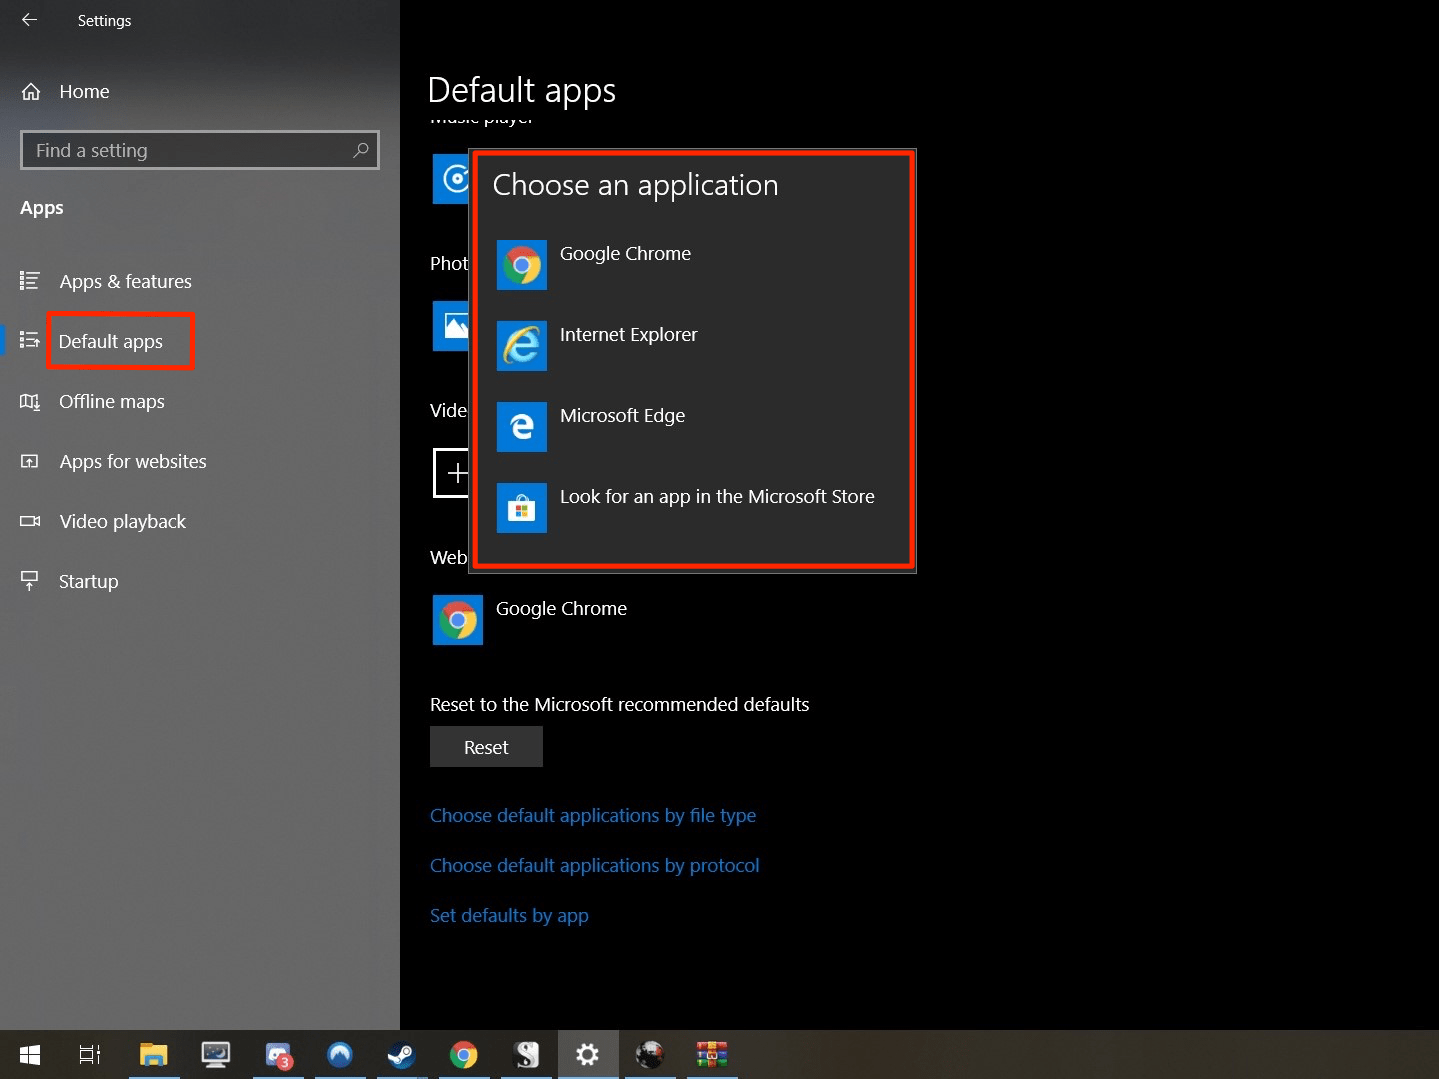This screenshot has height=1079, width=1439.
Task: Open Startup settings page
Action: tap(88, 582)
